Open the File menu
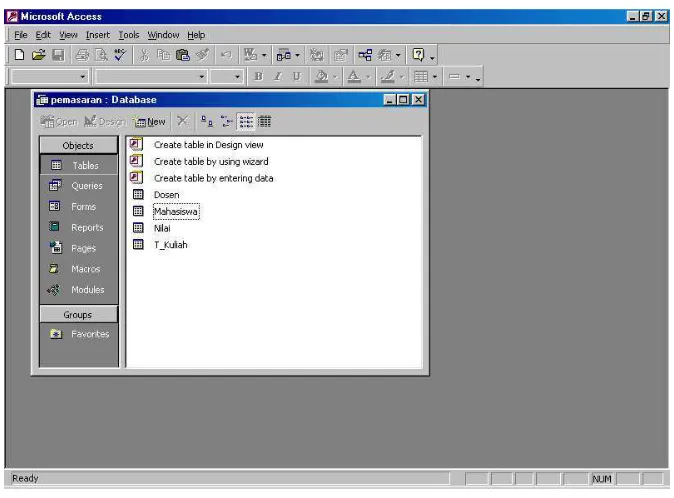 (x=21, y=35)
